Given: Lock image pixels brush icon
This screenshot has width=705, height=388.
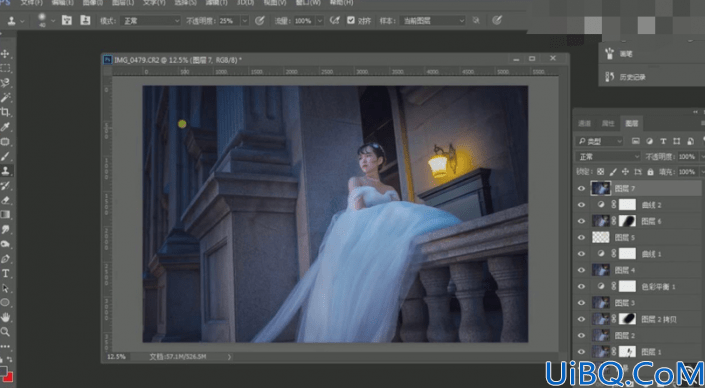Looking at the screenshot, I should click(613, 172).
